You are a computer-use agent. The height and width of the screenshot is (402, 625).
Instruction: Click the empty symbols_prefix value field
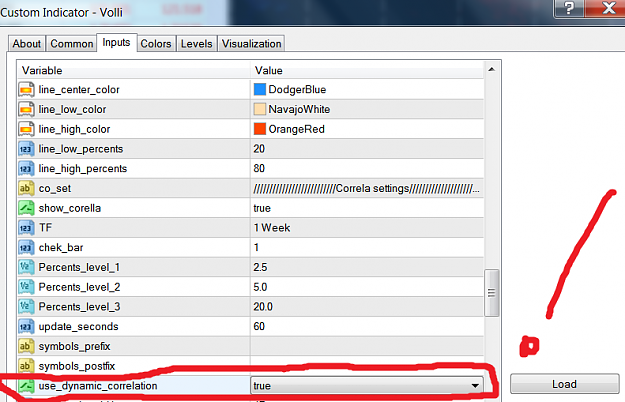pos(367,346)
